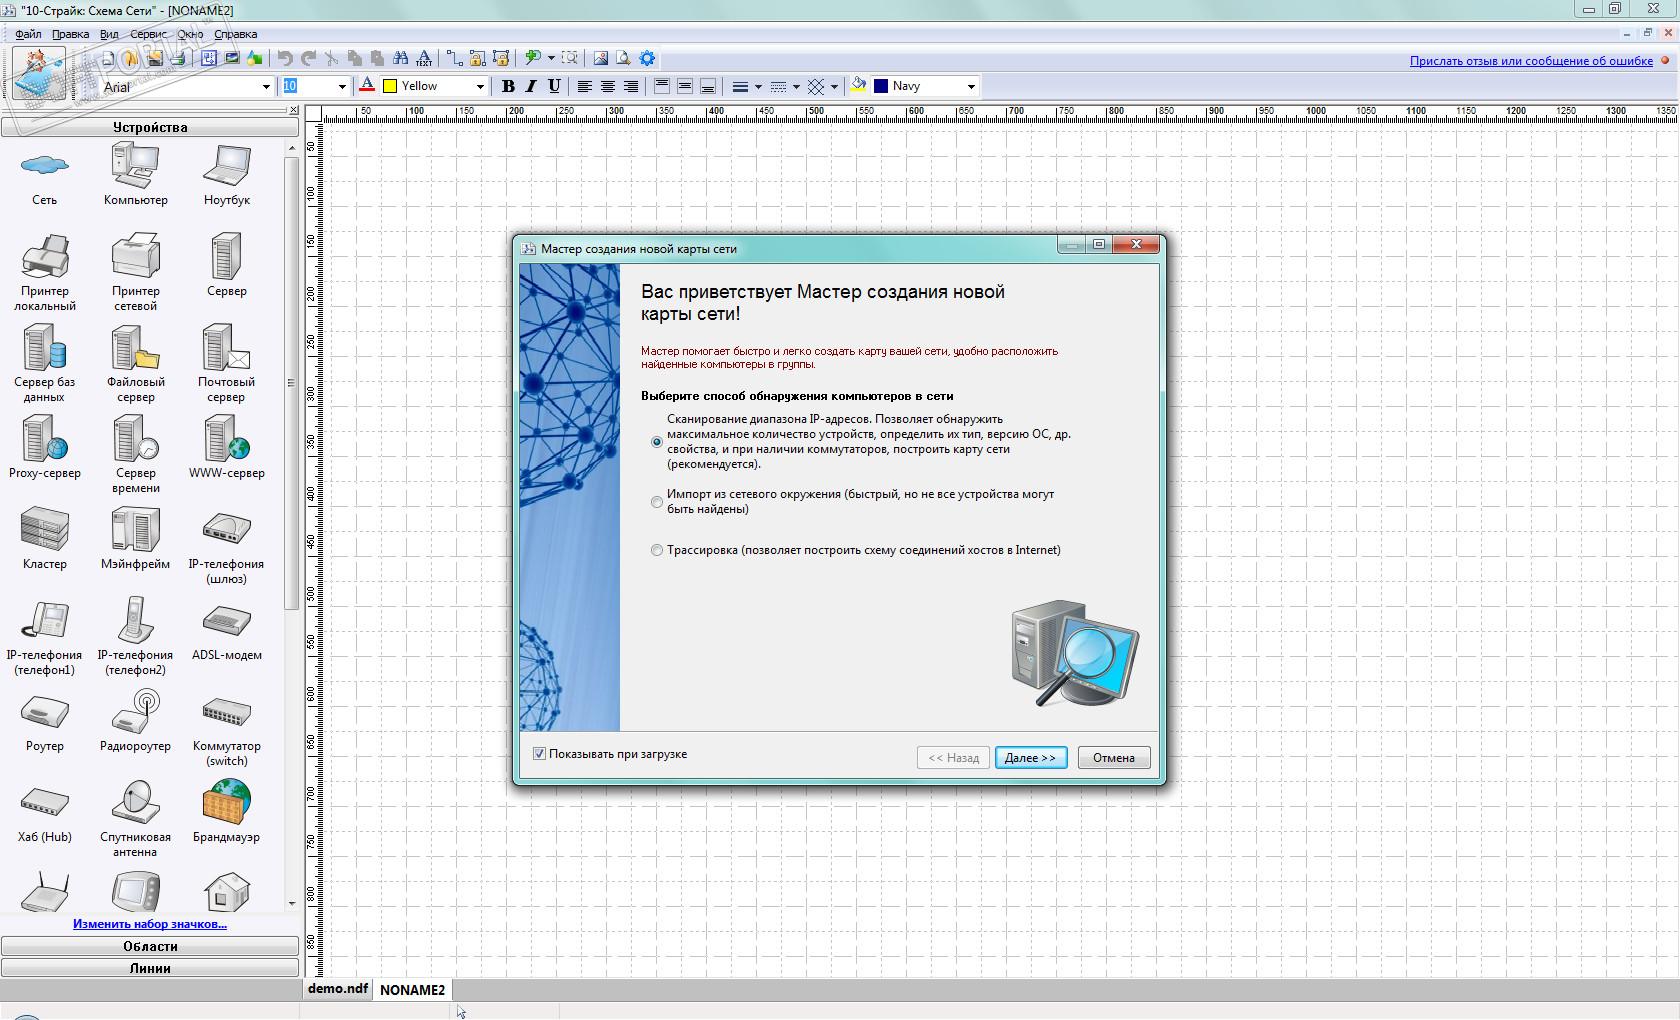Toggle underline text formatting
This screenshot has height=1020, width=1680.
pos(554,86)
